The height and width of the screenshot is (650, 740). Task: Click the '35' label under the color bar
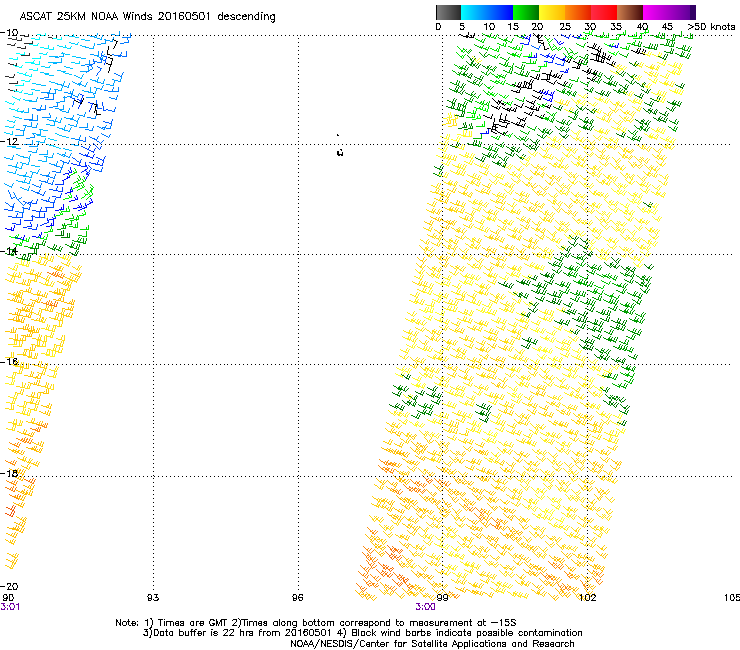(x=616, y=27)
